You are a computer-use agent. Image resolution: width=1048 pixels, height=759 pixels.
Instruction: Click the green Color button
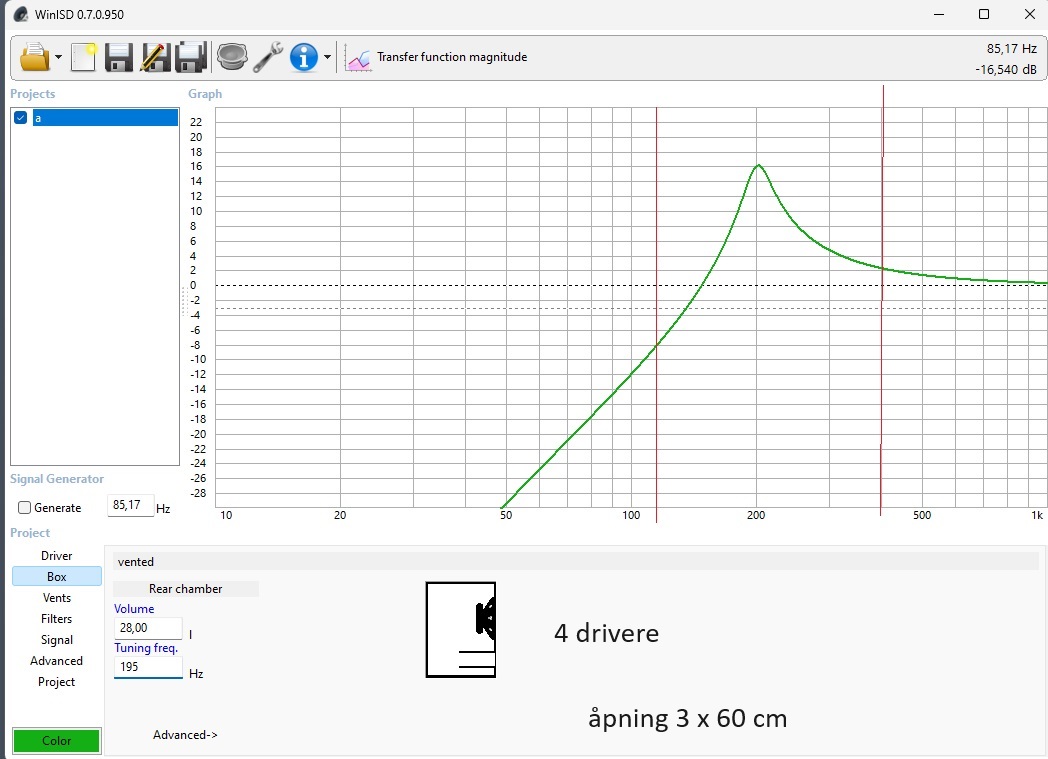point(56,741)
